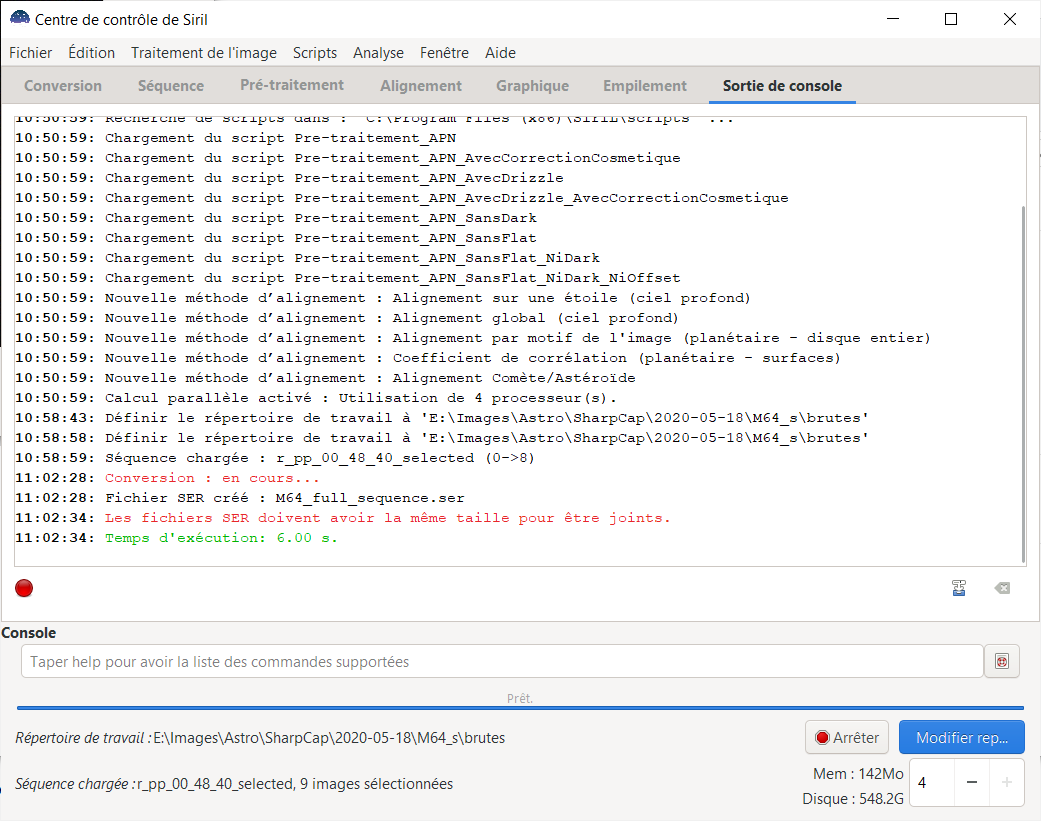The height and width of the screenshot is (821, 1041).
Task: Open the Analyse menu
Action: click(378, 53)
